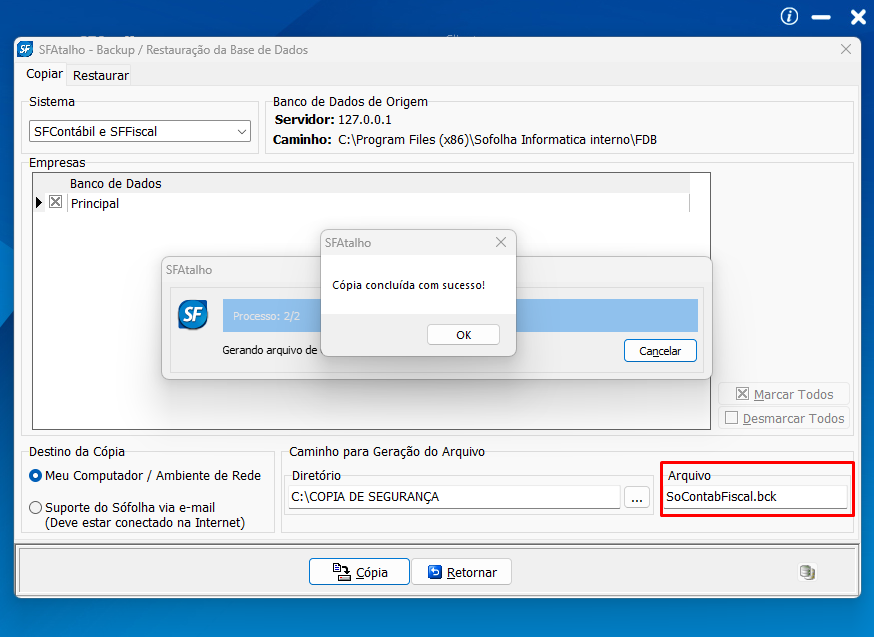
Task: Select Suporte do Sófolha via e-mail option
Action: pyautogui.click(x=36, y=507)
